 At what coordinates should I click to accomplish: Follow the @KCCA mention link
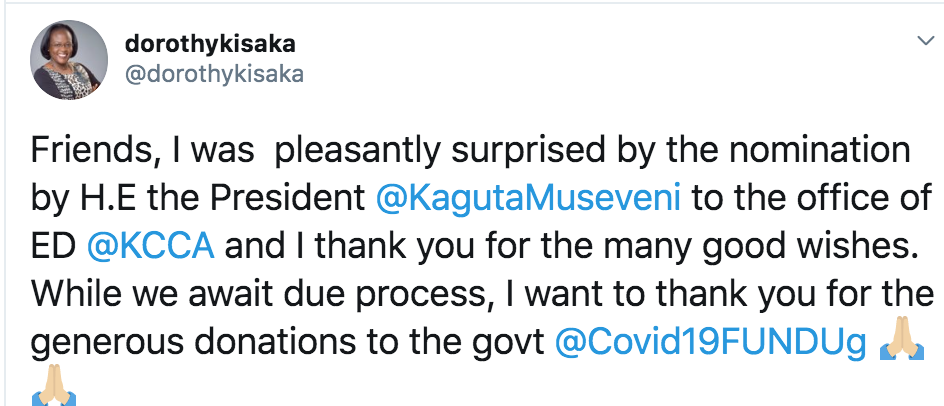151,246
